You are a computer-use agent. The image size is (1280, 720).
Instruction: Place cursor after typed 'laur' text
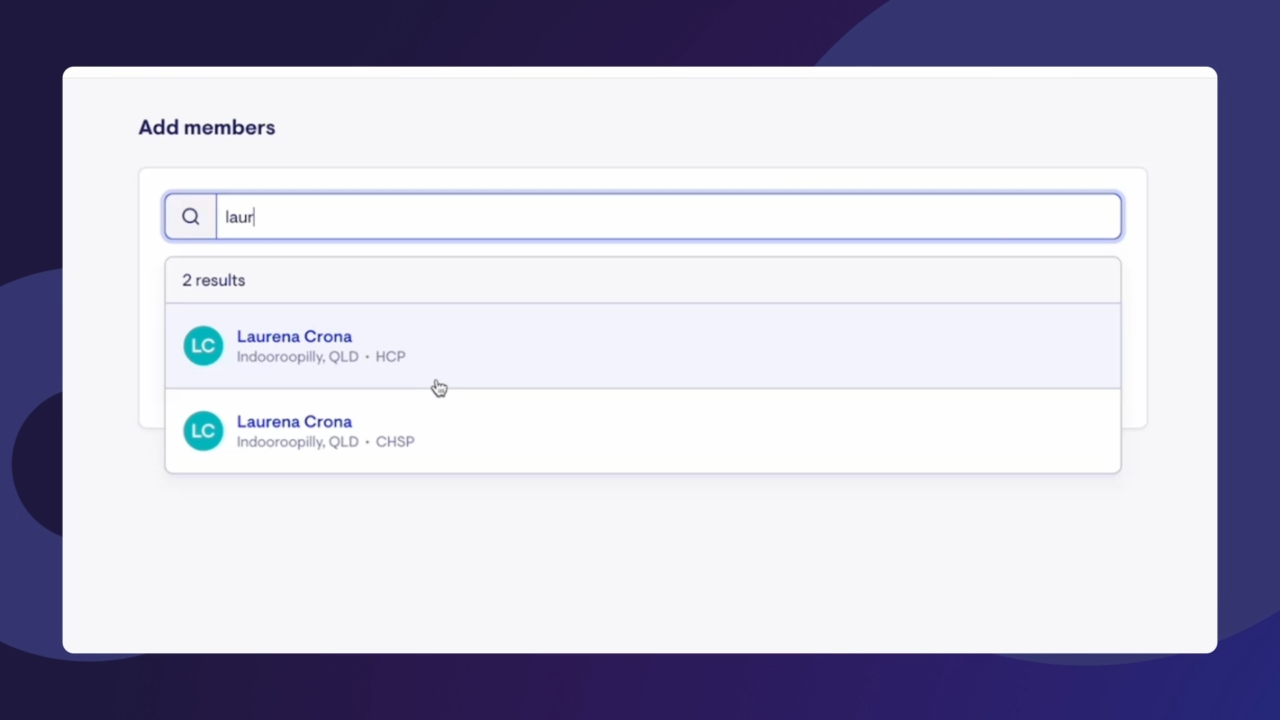[255, 217]
